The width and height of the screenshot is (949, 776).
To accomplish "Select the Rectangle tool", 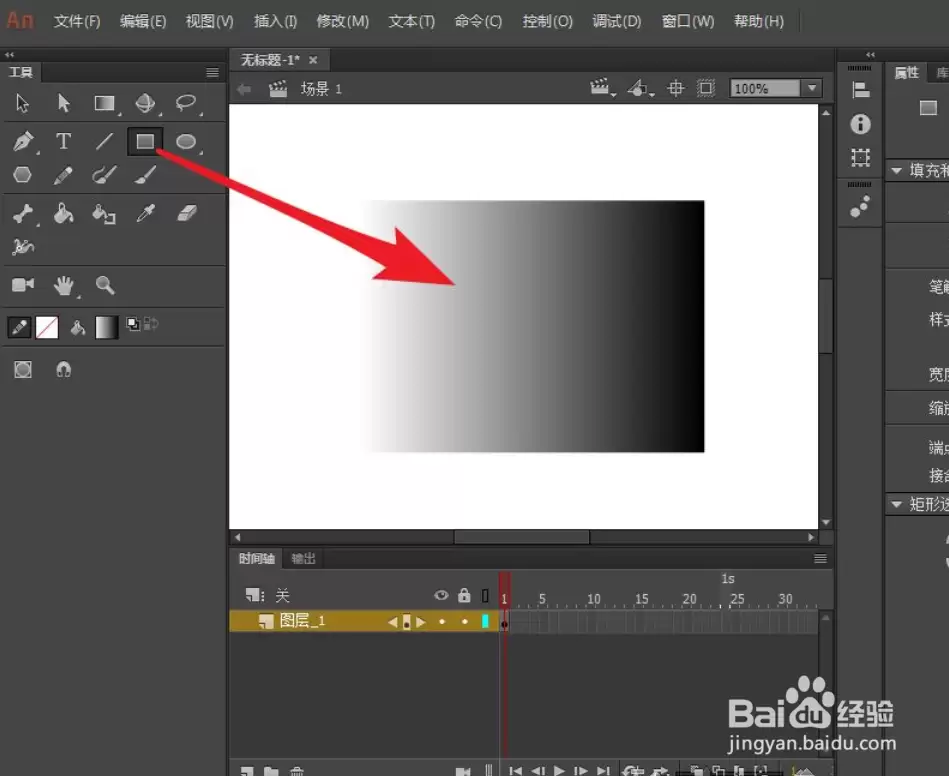I will (x=145, y=142).
